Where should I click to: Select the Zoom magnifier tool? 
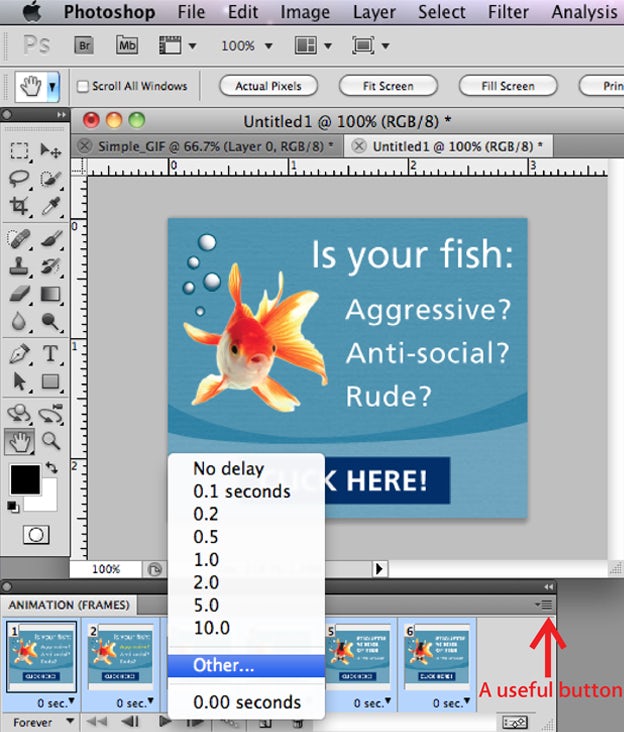50,440
